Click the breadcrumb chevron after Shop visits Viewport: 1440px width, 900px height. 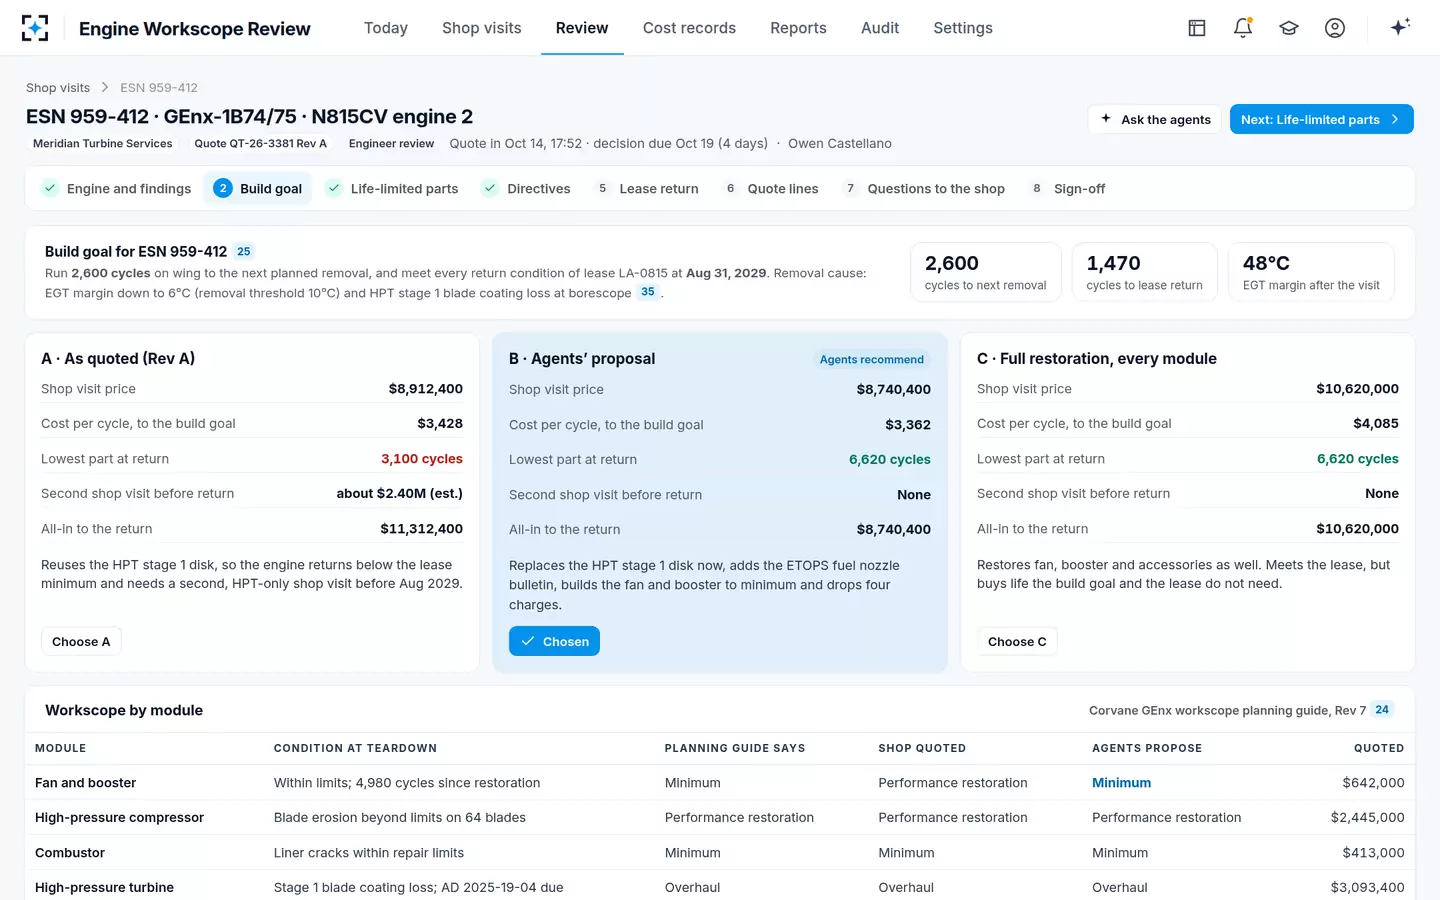(x=105, y=88)
